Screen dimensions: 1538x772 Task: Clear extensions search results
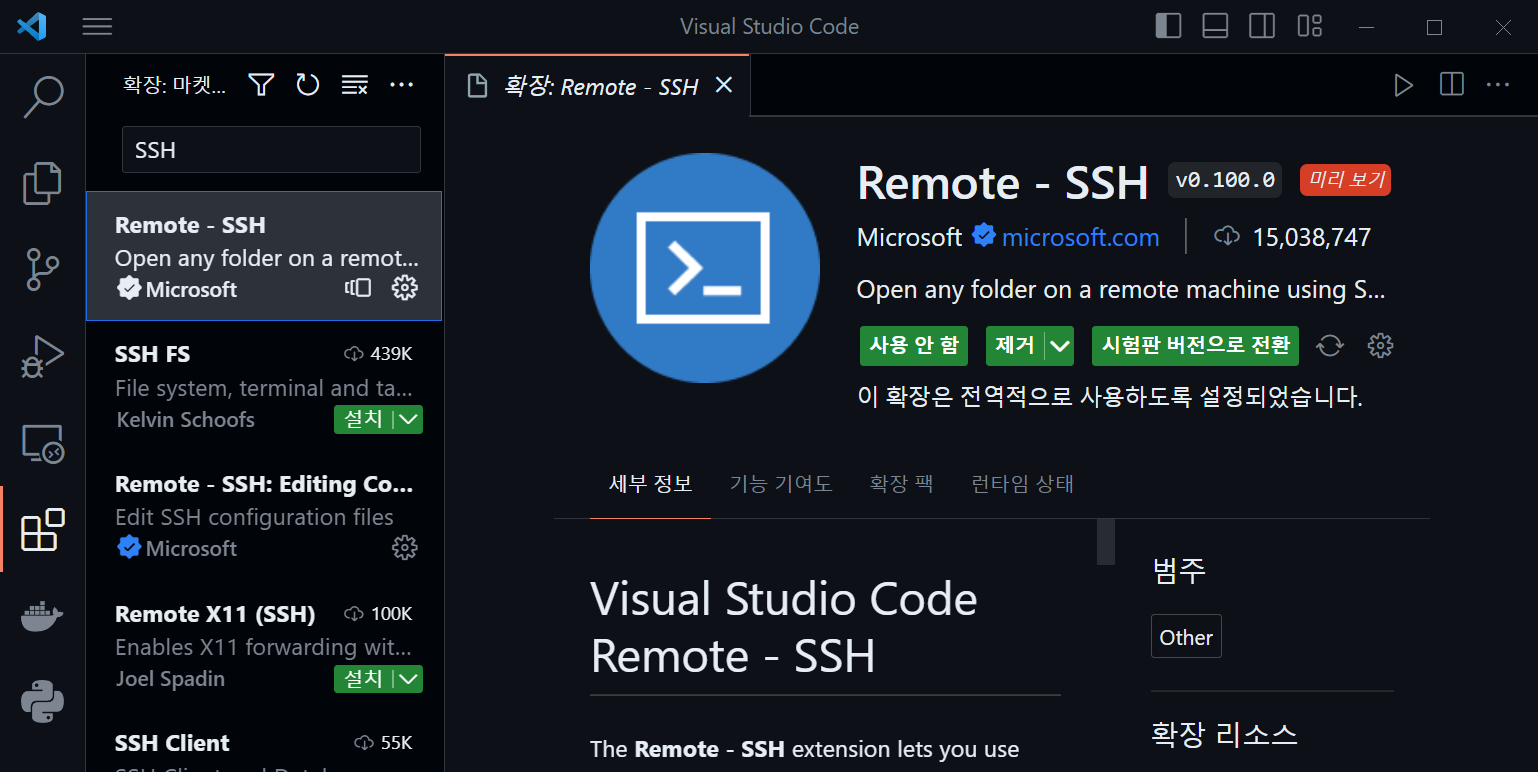click(354, 85)
